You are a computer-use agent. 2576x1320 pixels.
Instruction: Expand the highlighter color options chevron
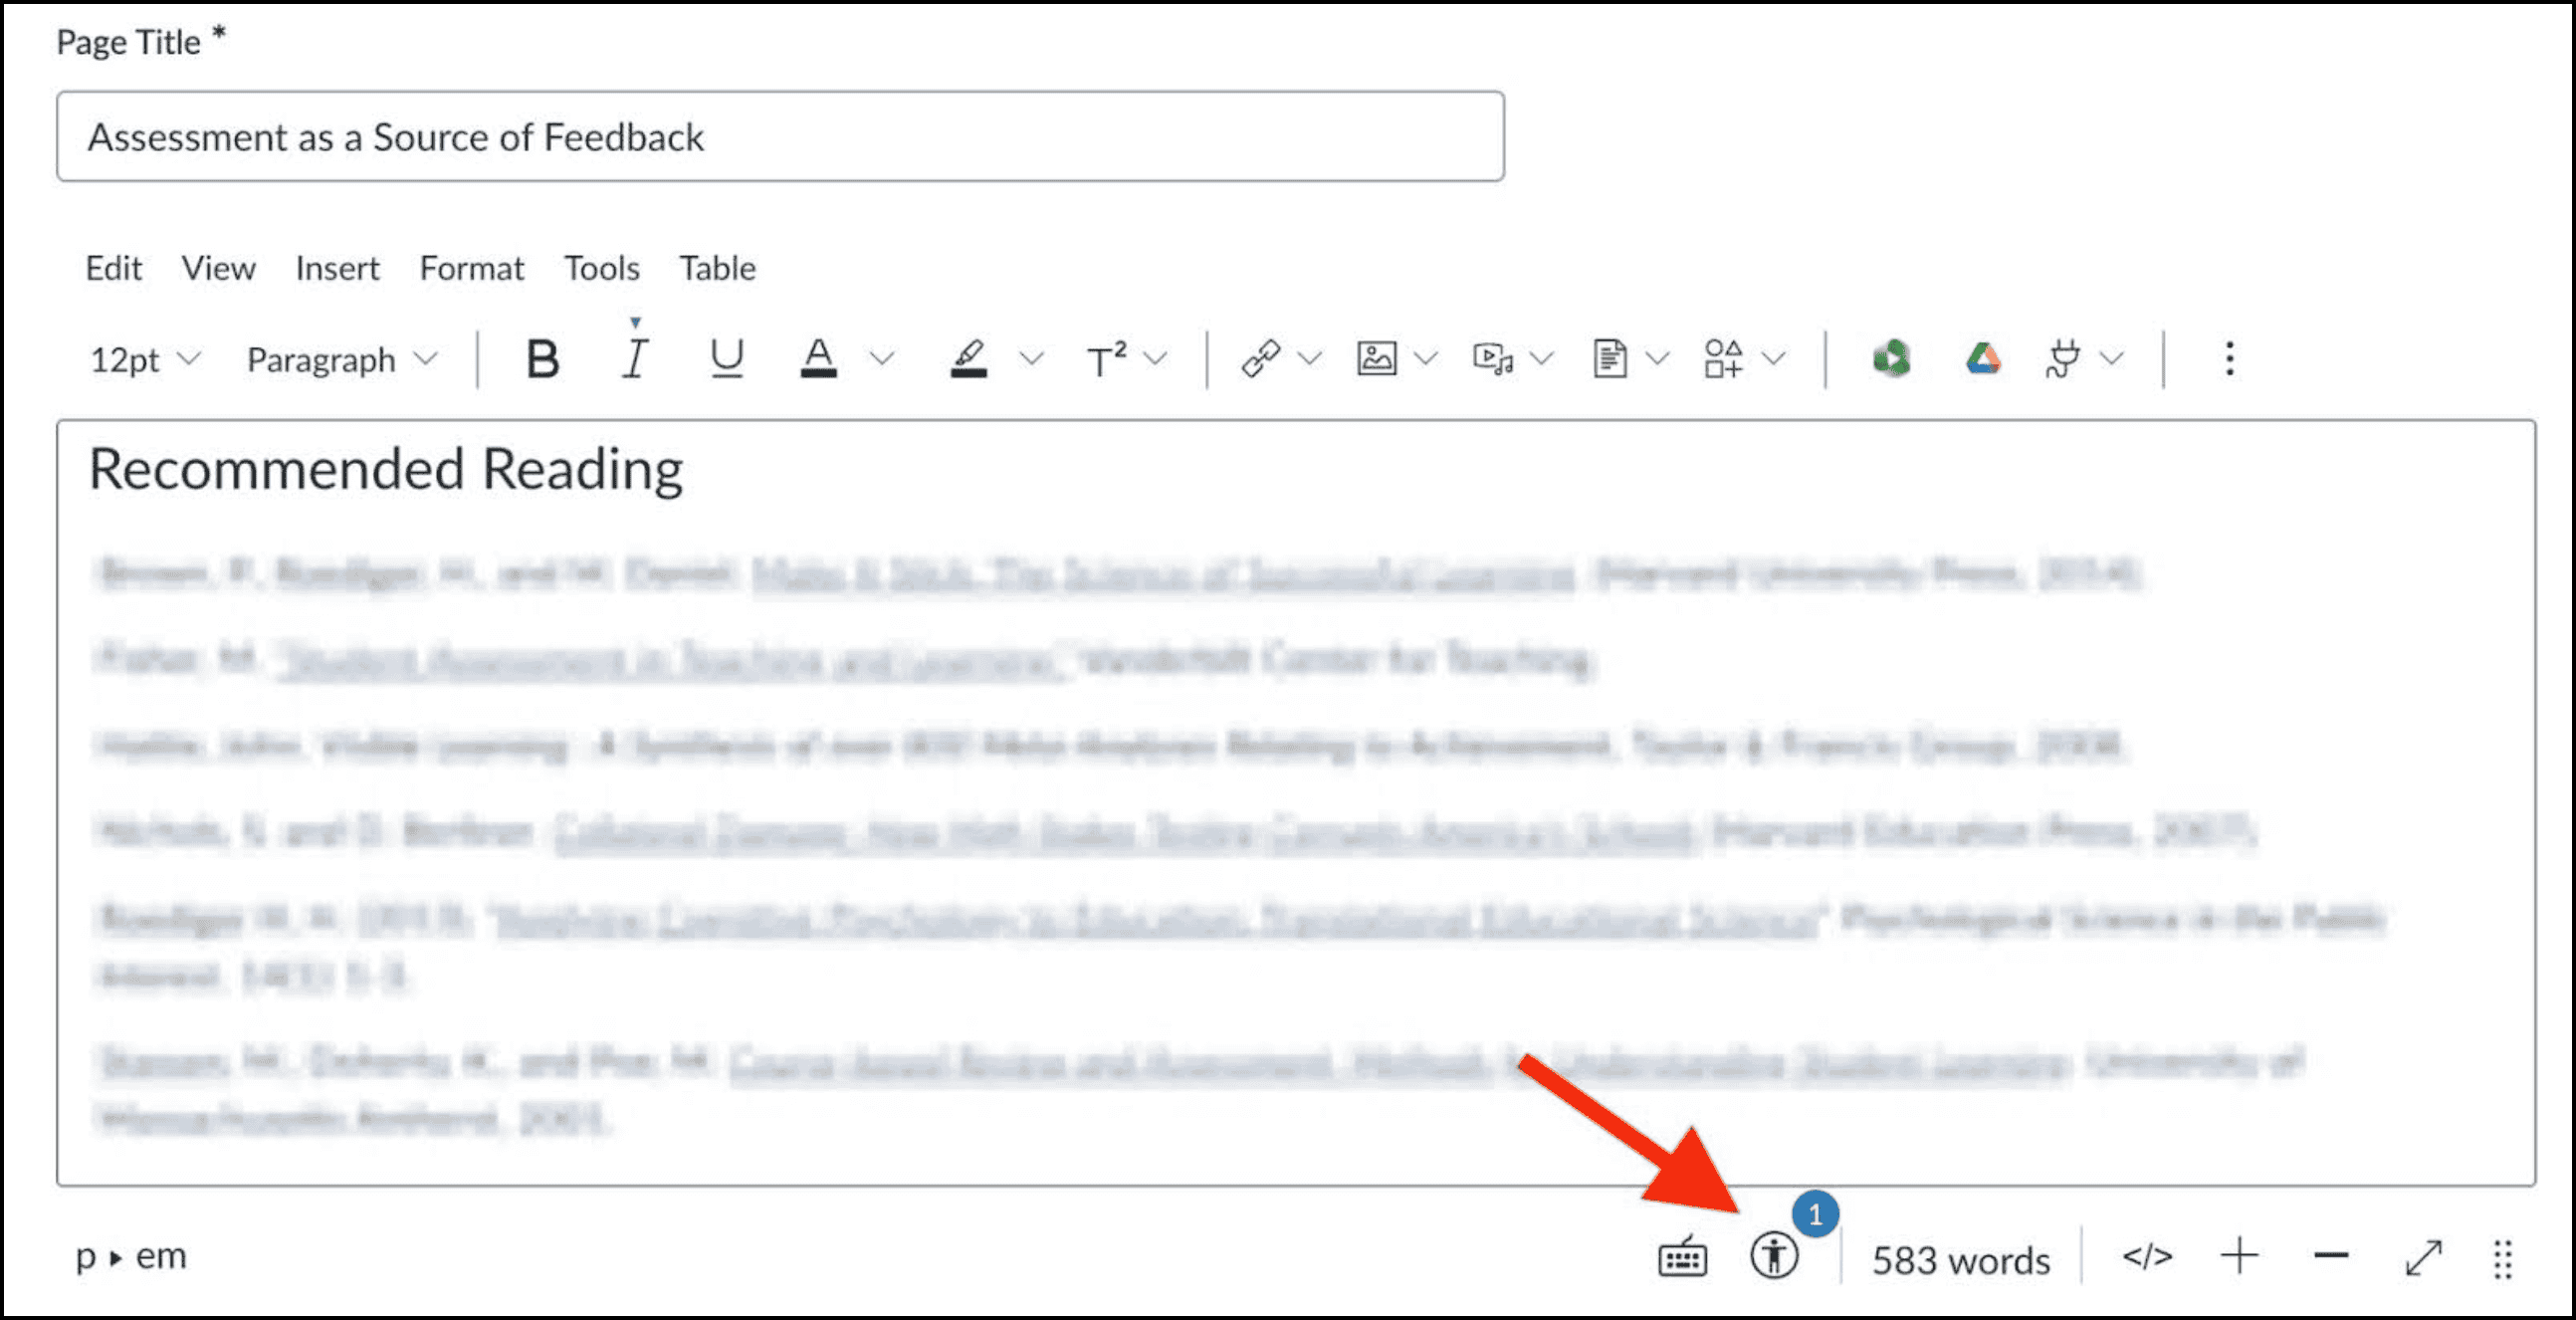coord(1032,360)
